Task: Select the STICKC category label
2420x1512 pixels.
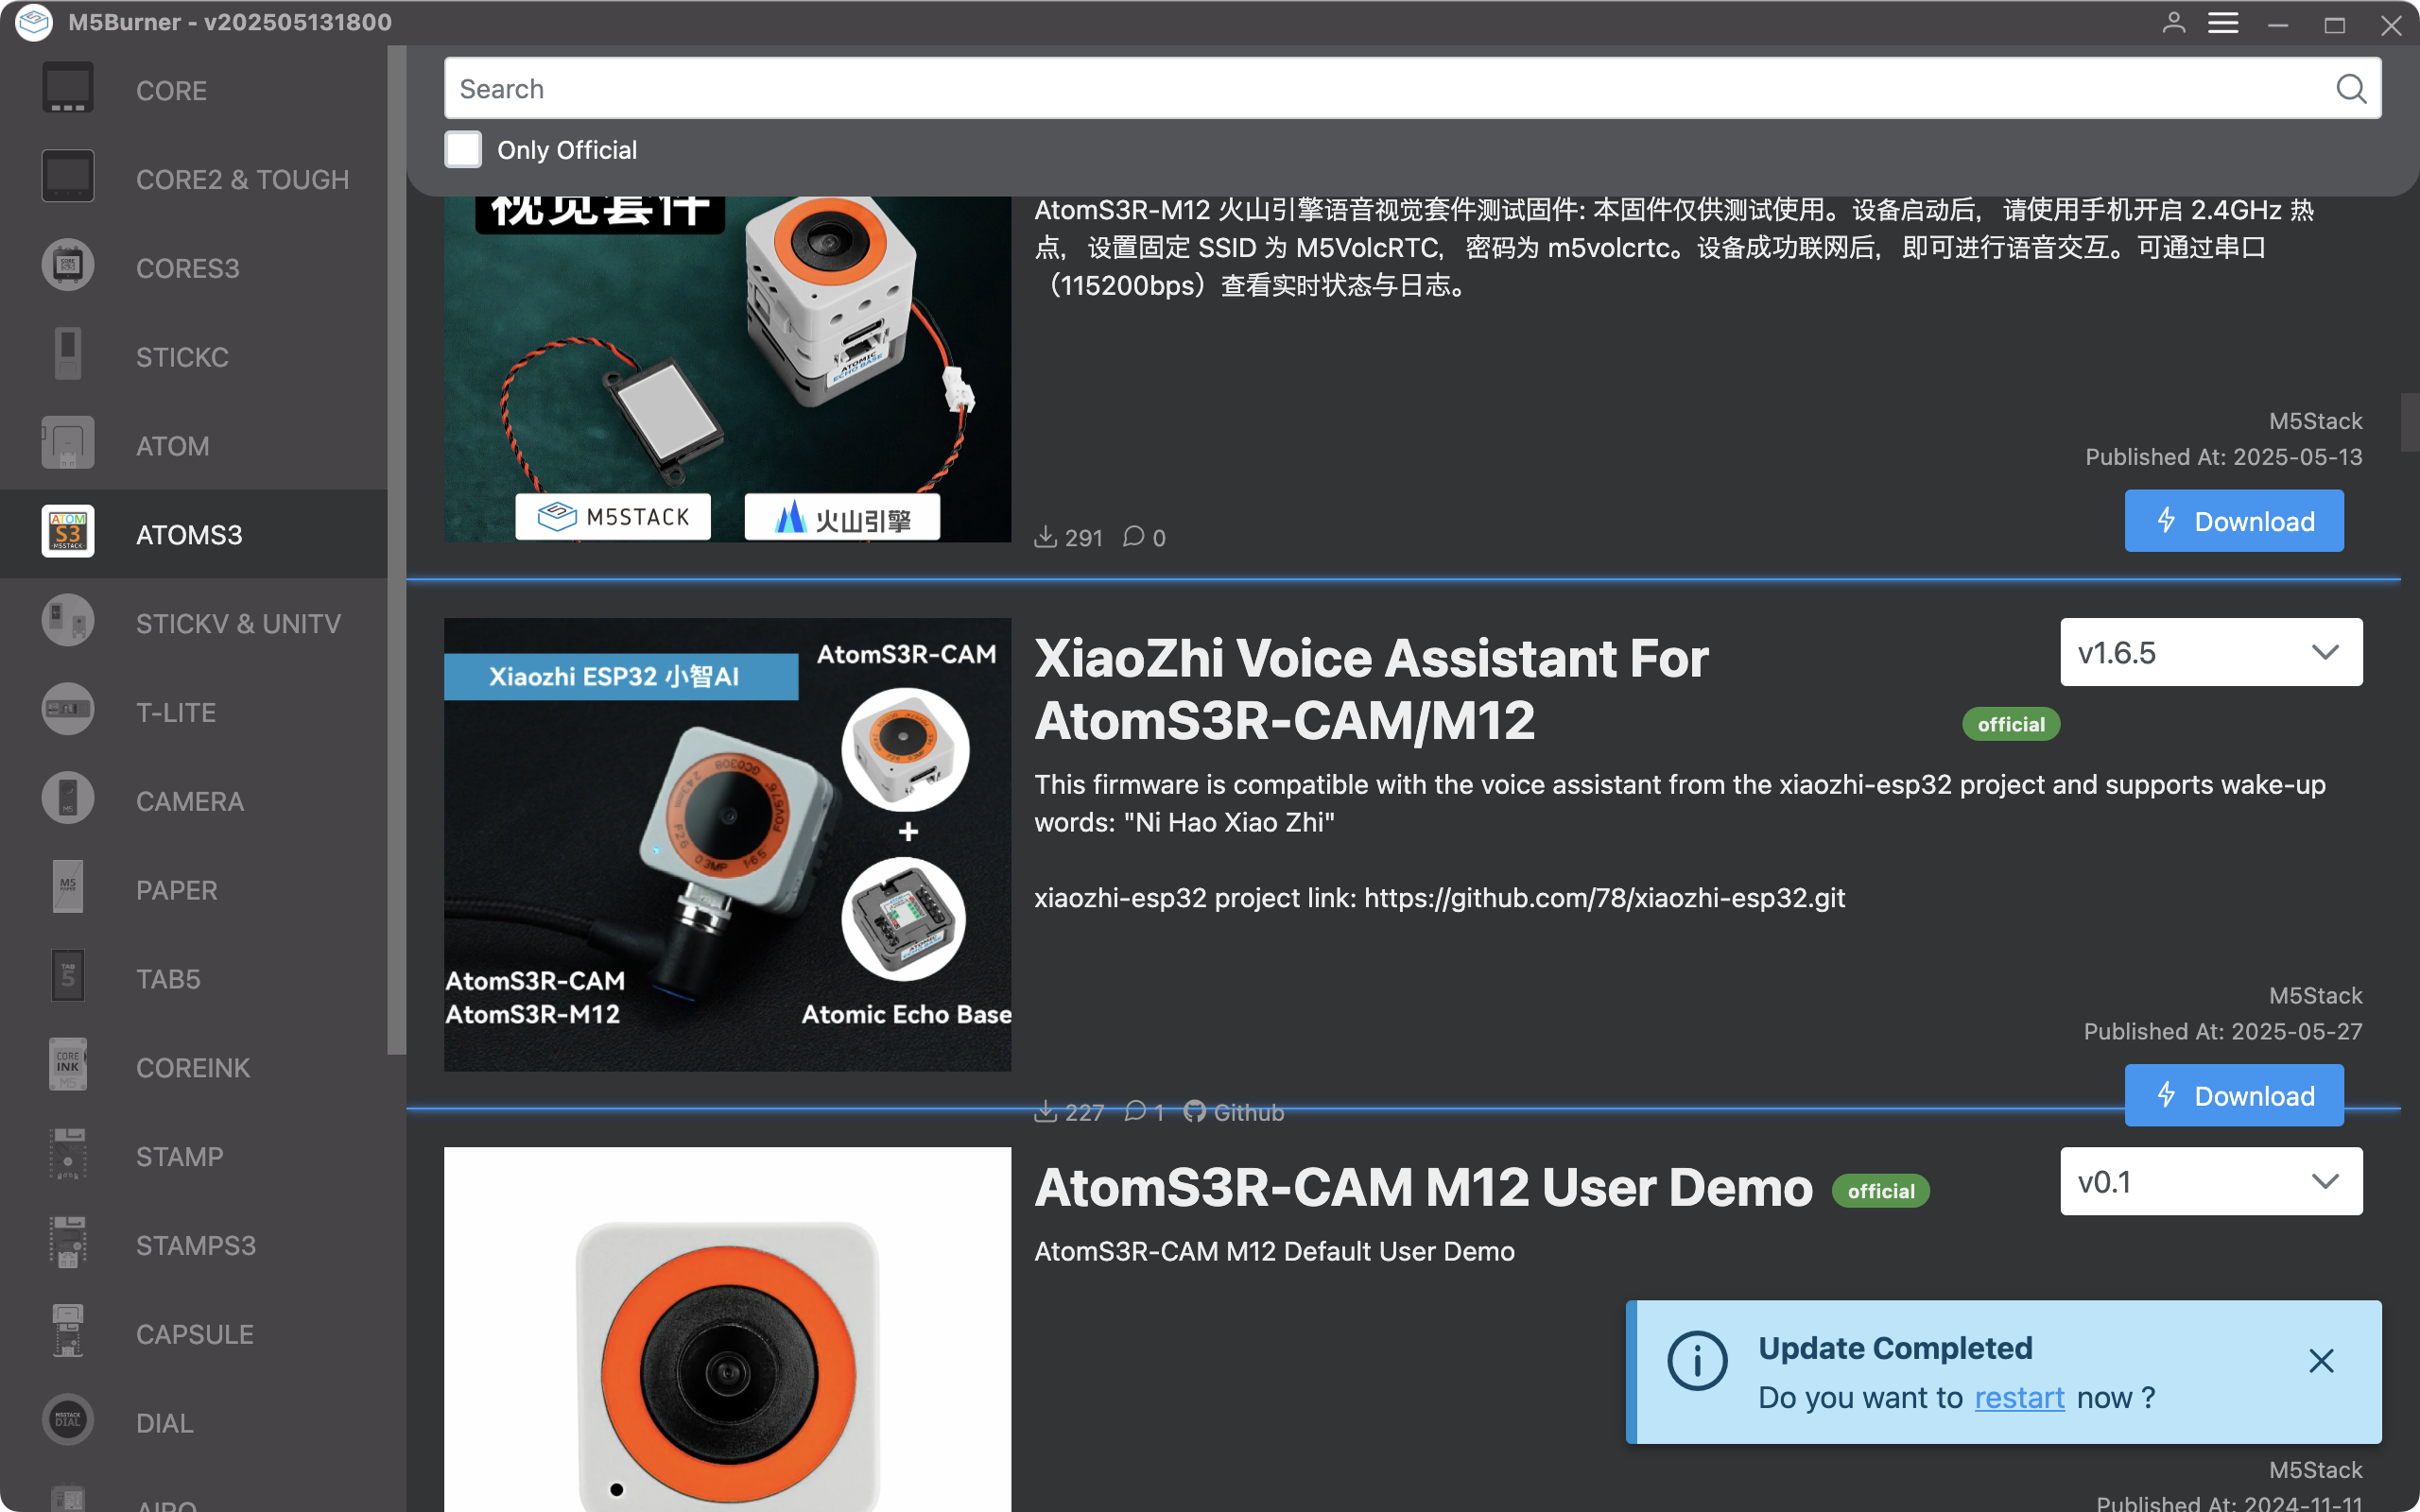Action: click(183, 358)
